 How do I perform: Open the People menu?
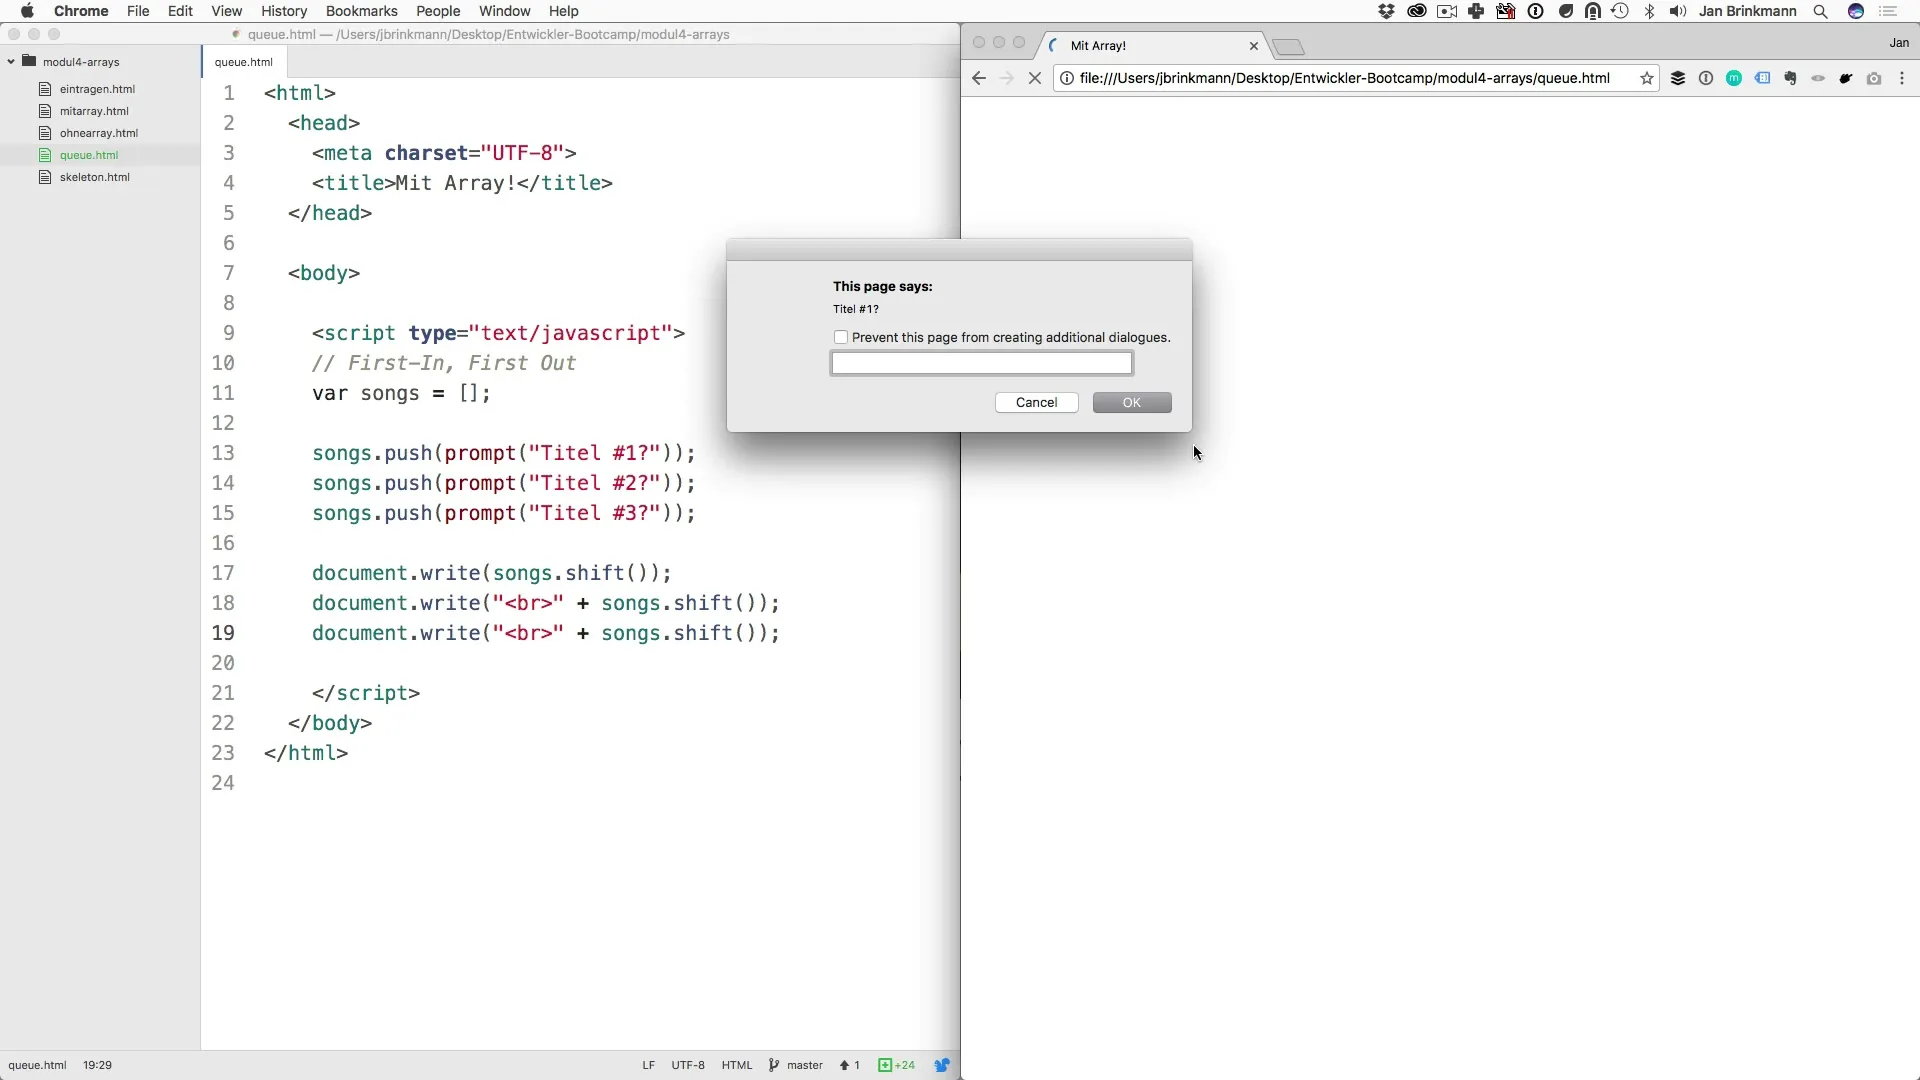point(438,11)
